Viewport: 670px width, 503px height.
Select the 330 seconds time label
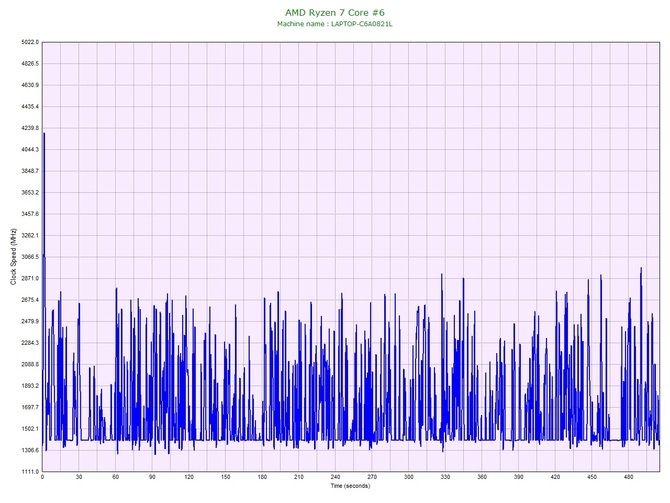click(446, 477)
